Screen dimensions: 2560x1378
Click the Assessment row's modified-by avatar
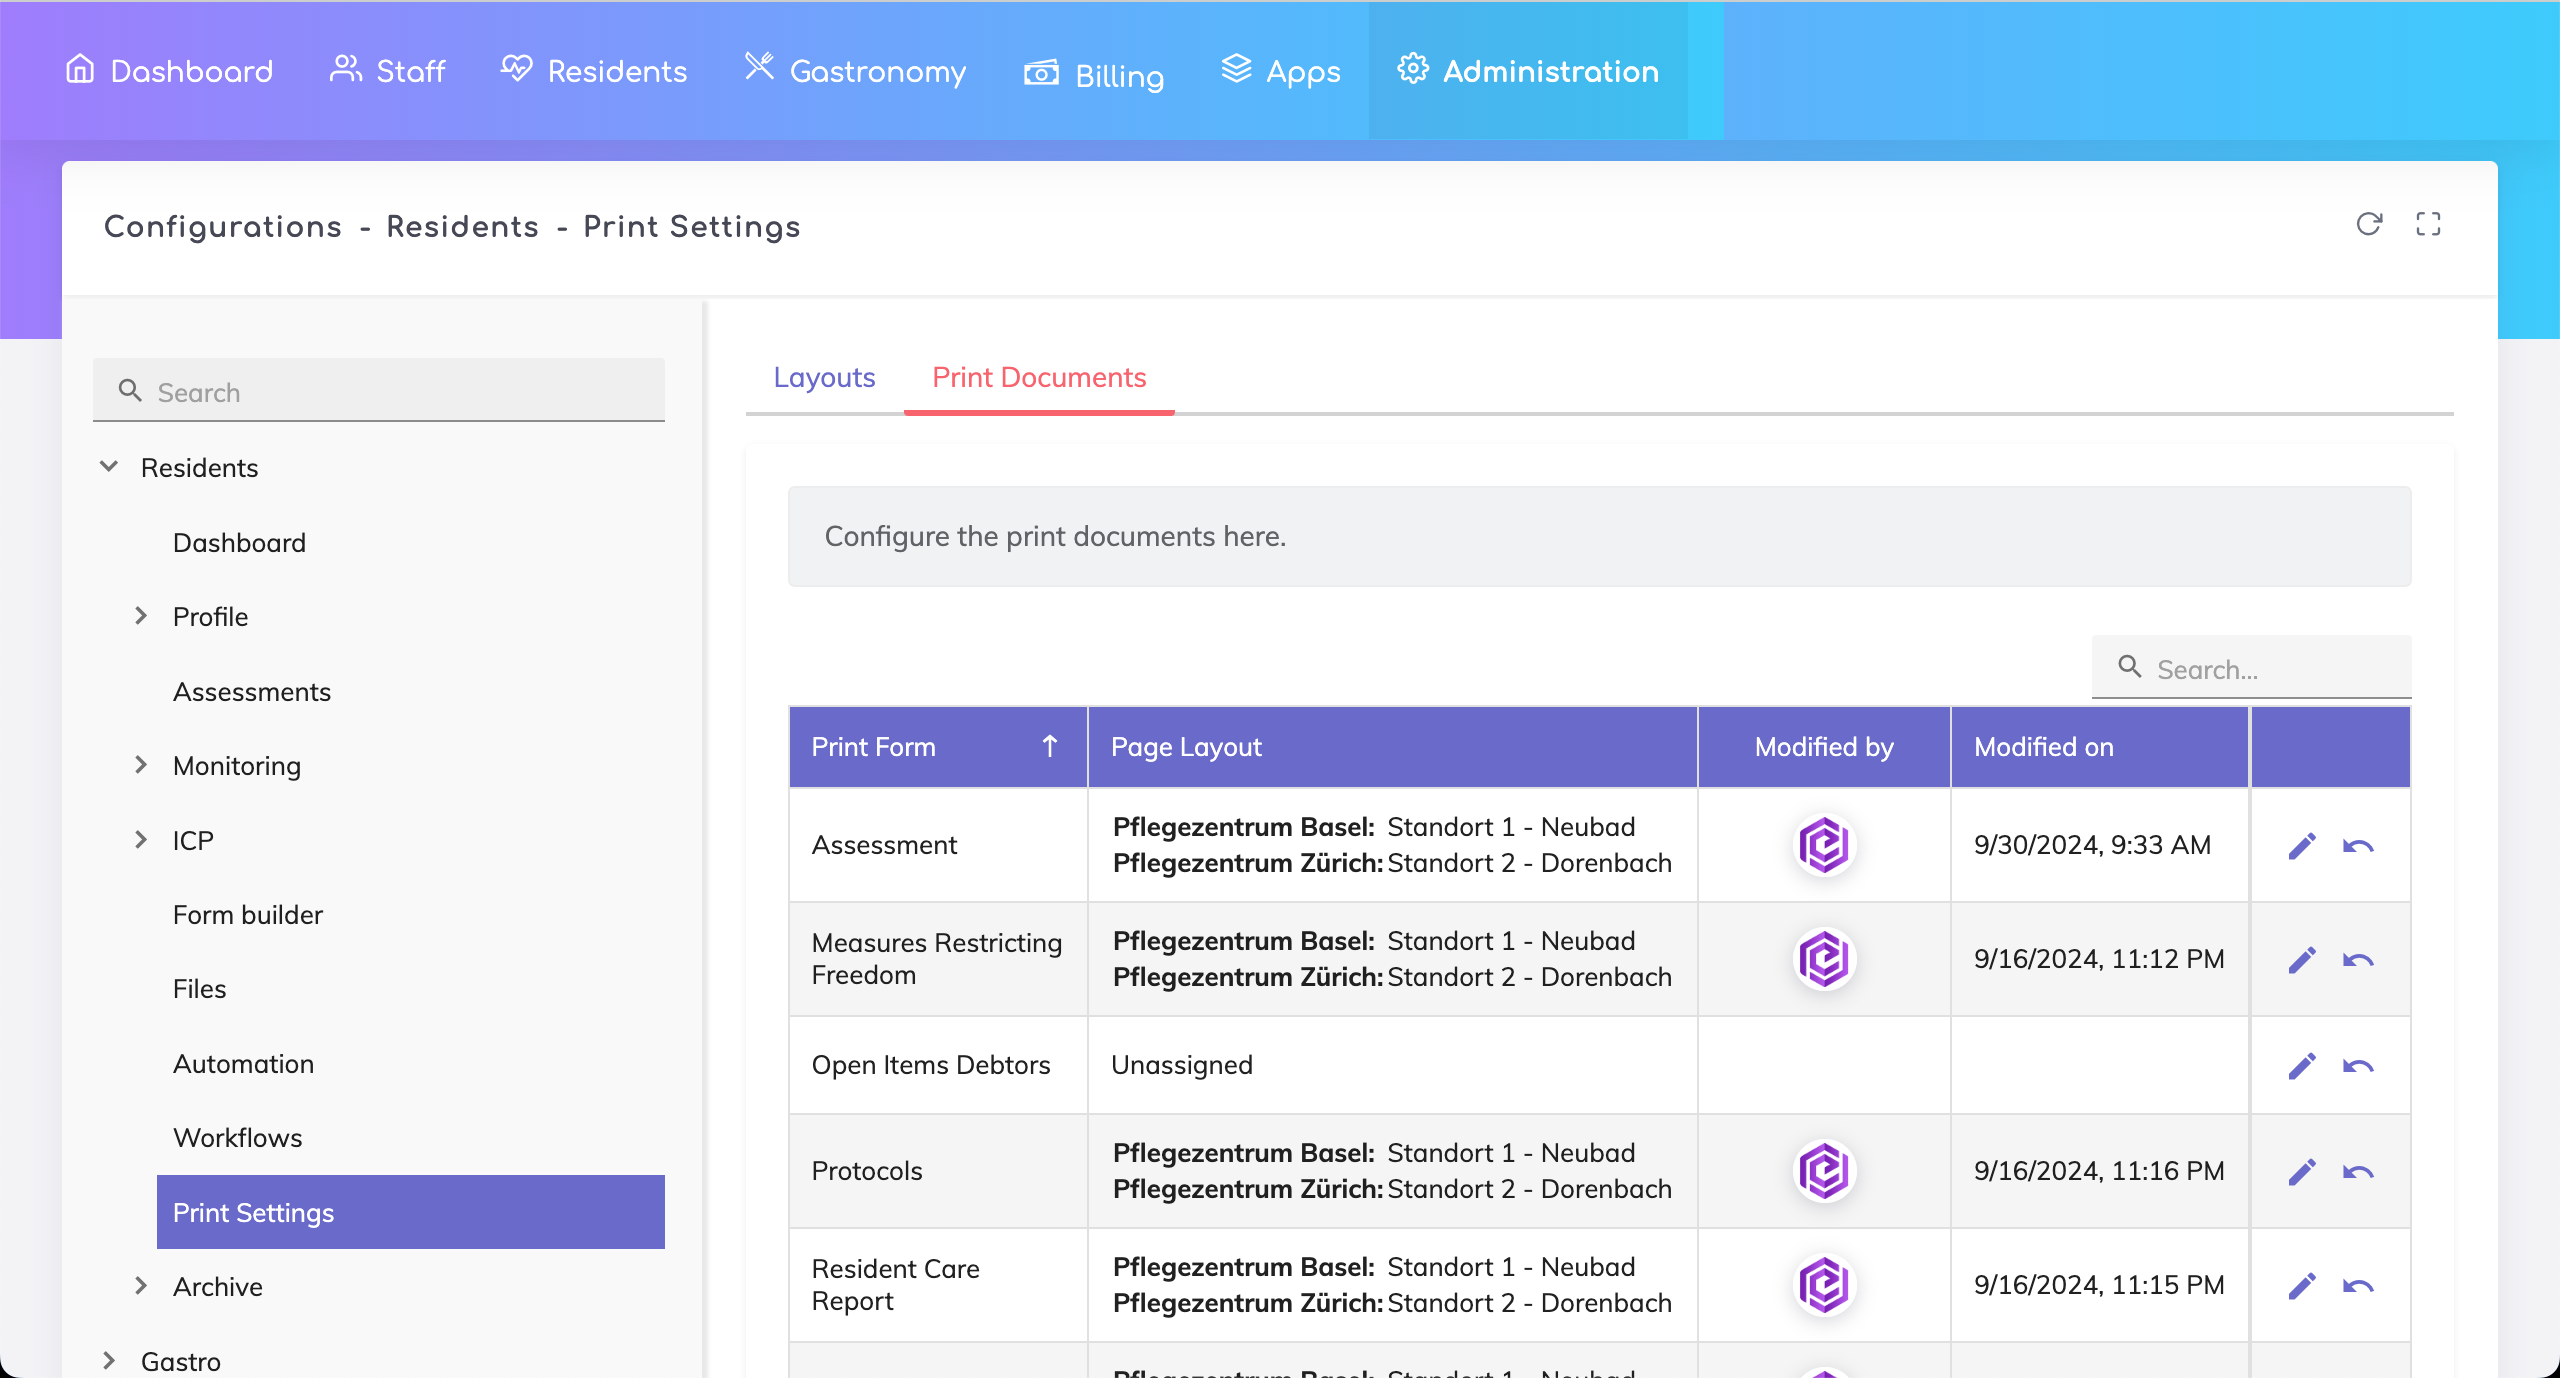pyautogui.click(x=1824, y=846)
